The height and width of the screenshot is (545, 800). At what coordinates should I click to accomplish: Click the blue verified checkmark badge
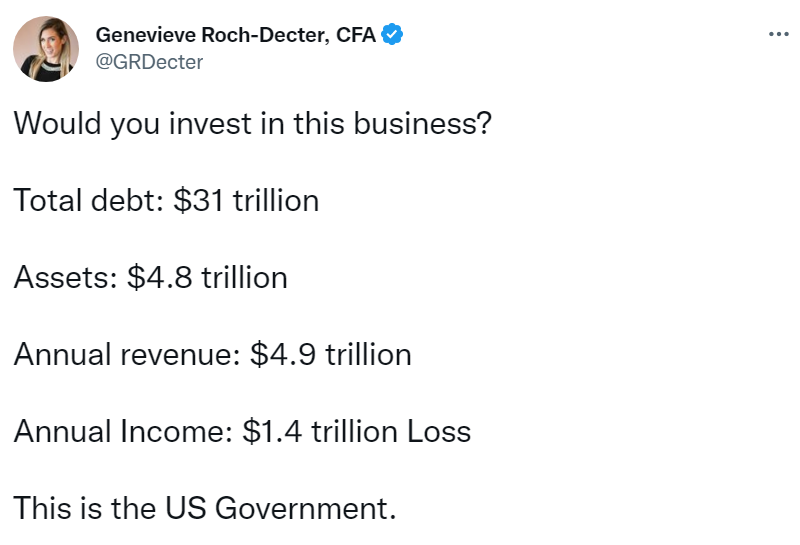pyautogui.click(x=393, y=35)
